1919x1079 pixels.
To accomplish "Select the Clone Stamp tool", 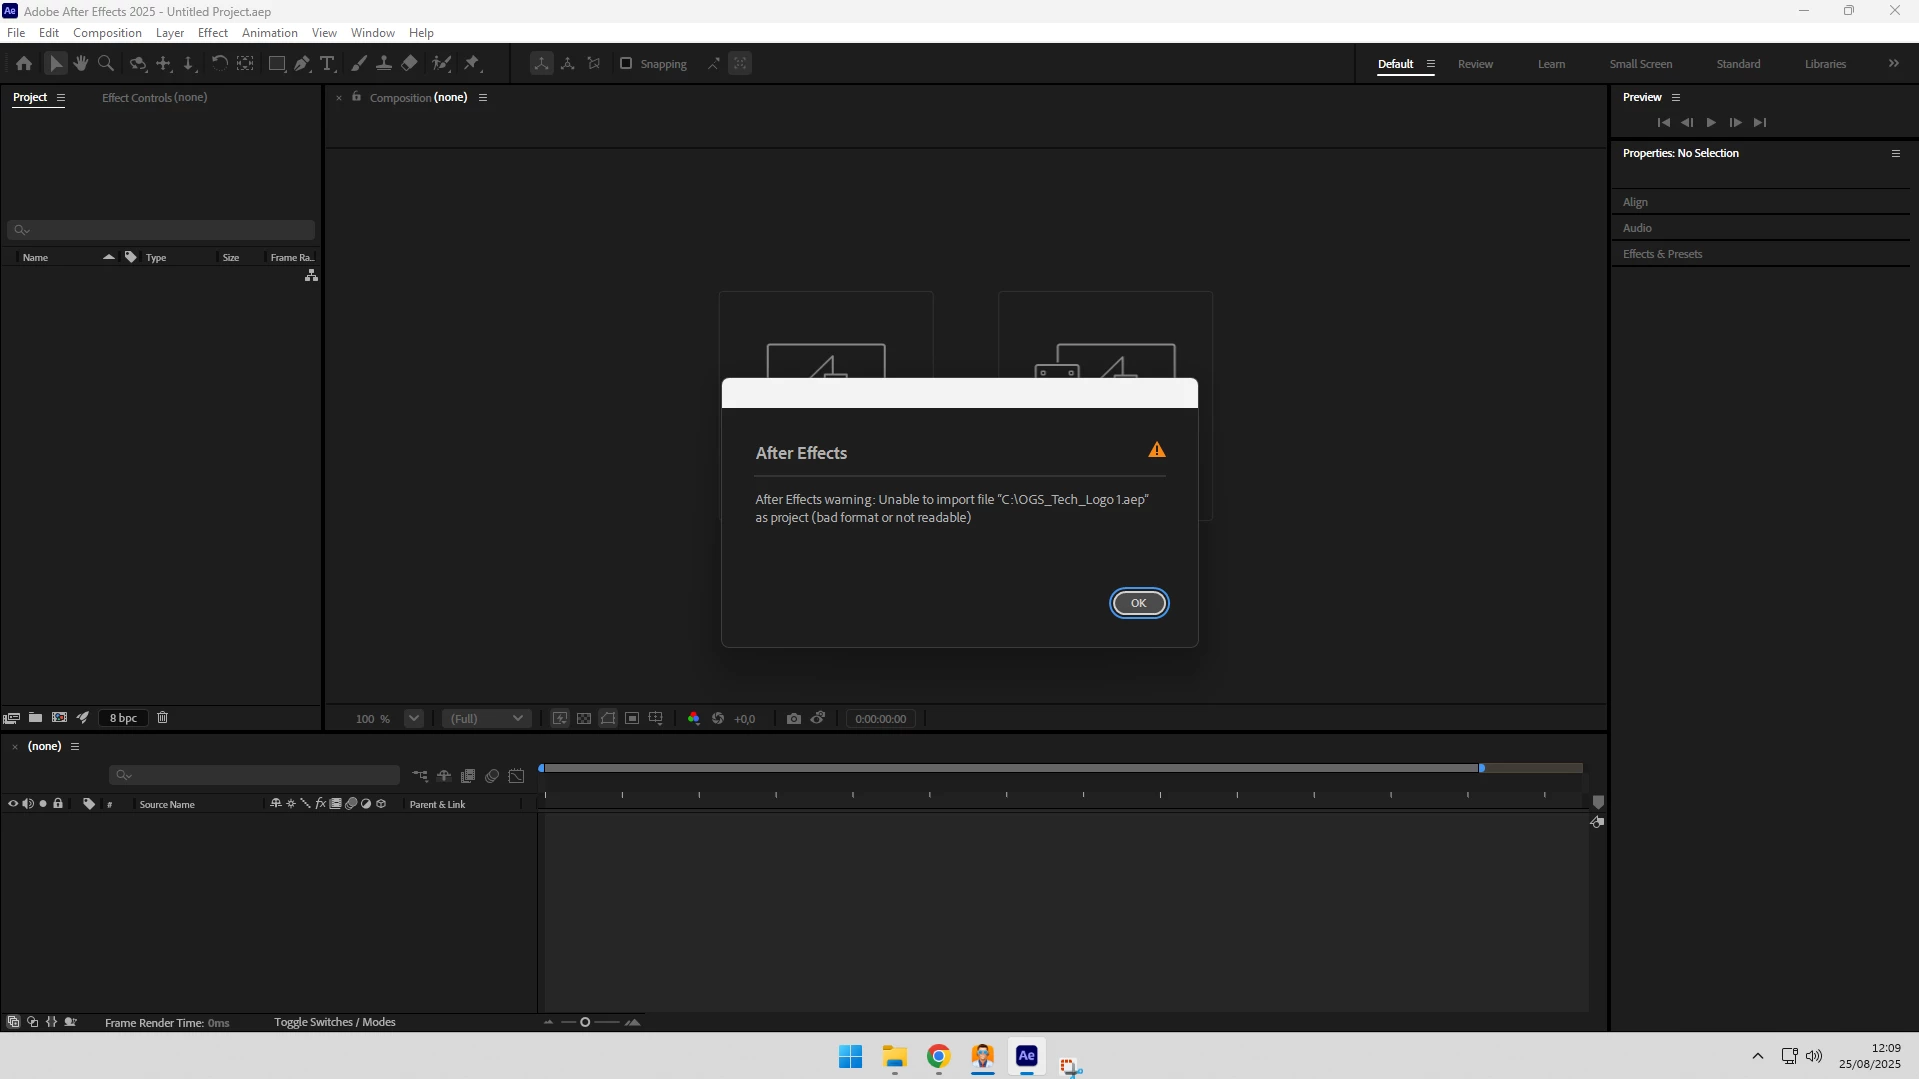I will (384, 64).
